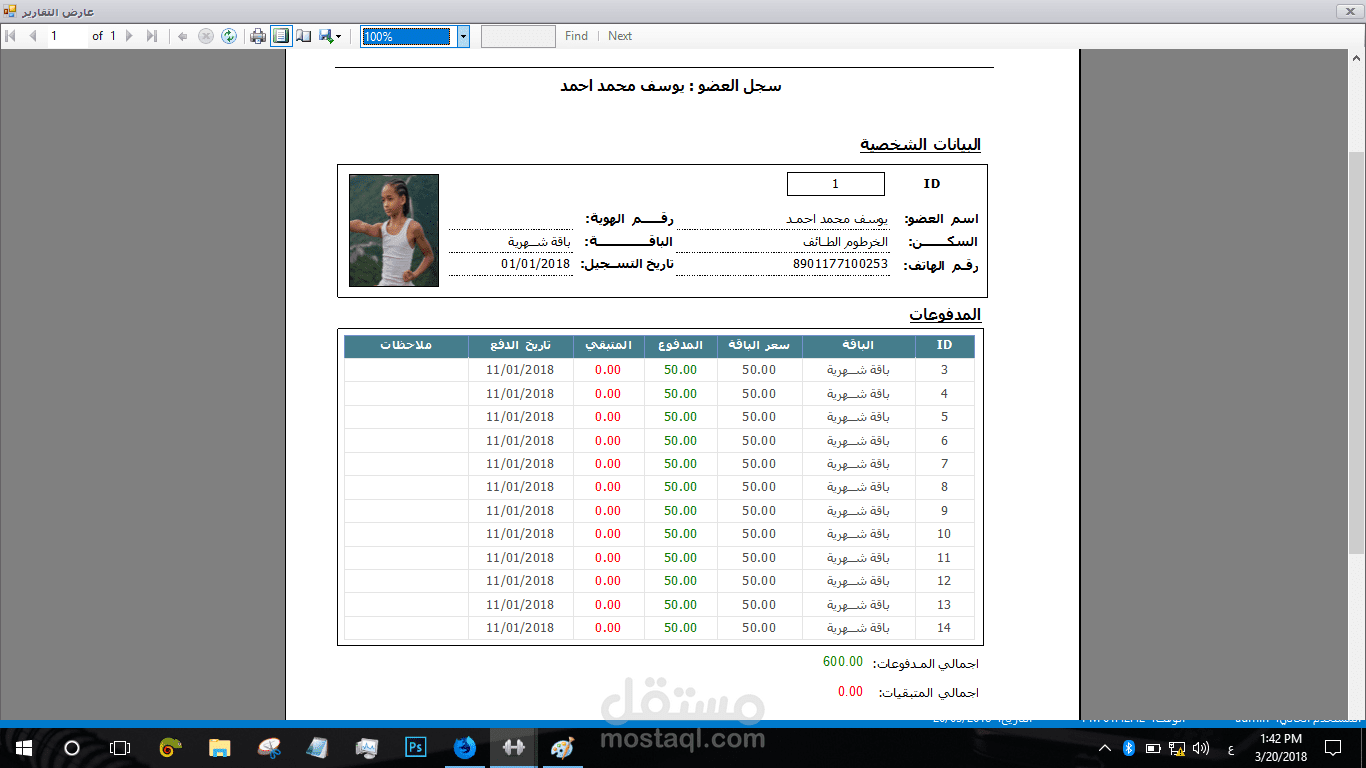Click the البيانات الشخصية section heading
This screenshot has width=1366, height=768.
(921, 145)
